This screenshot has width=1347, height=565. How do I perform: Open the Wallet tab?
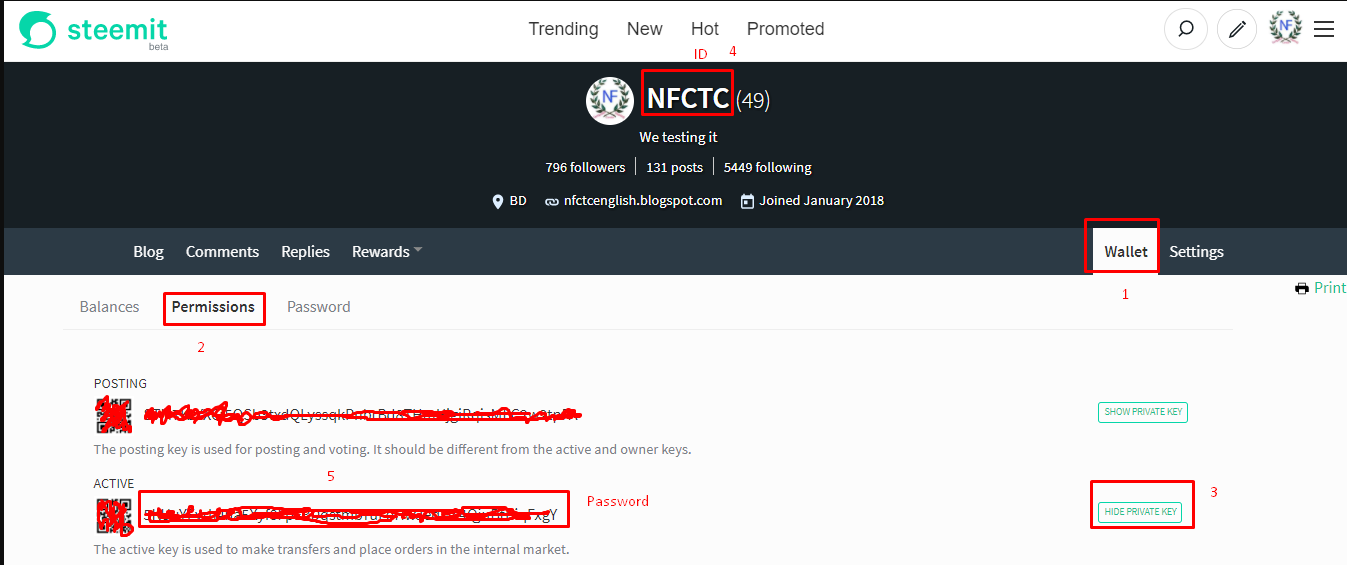[1126, 252]
